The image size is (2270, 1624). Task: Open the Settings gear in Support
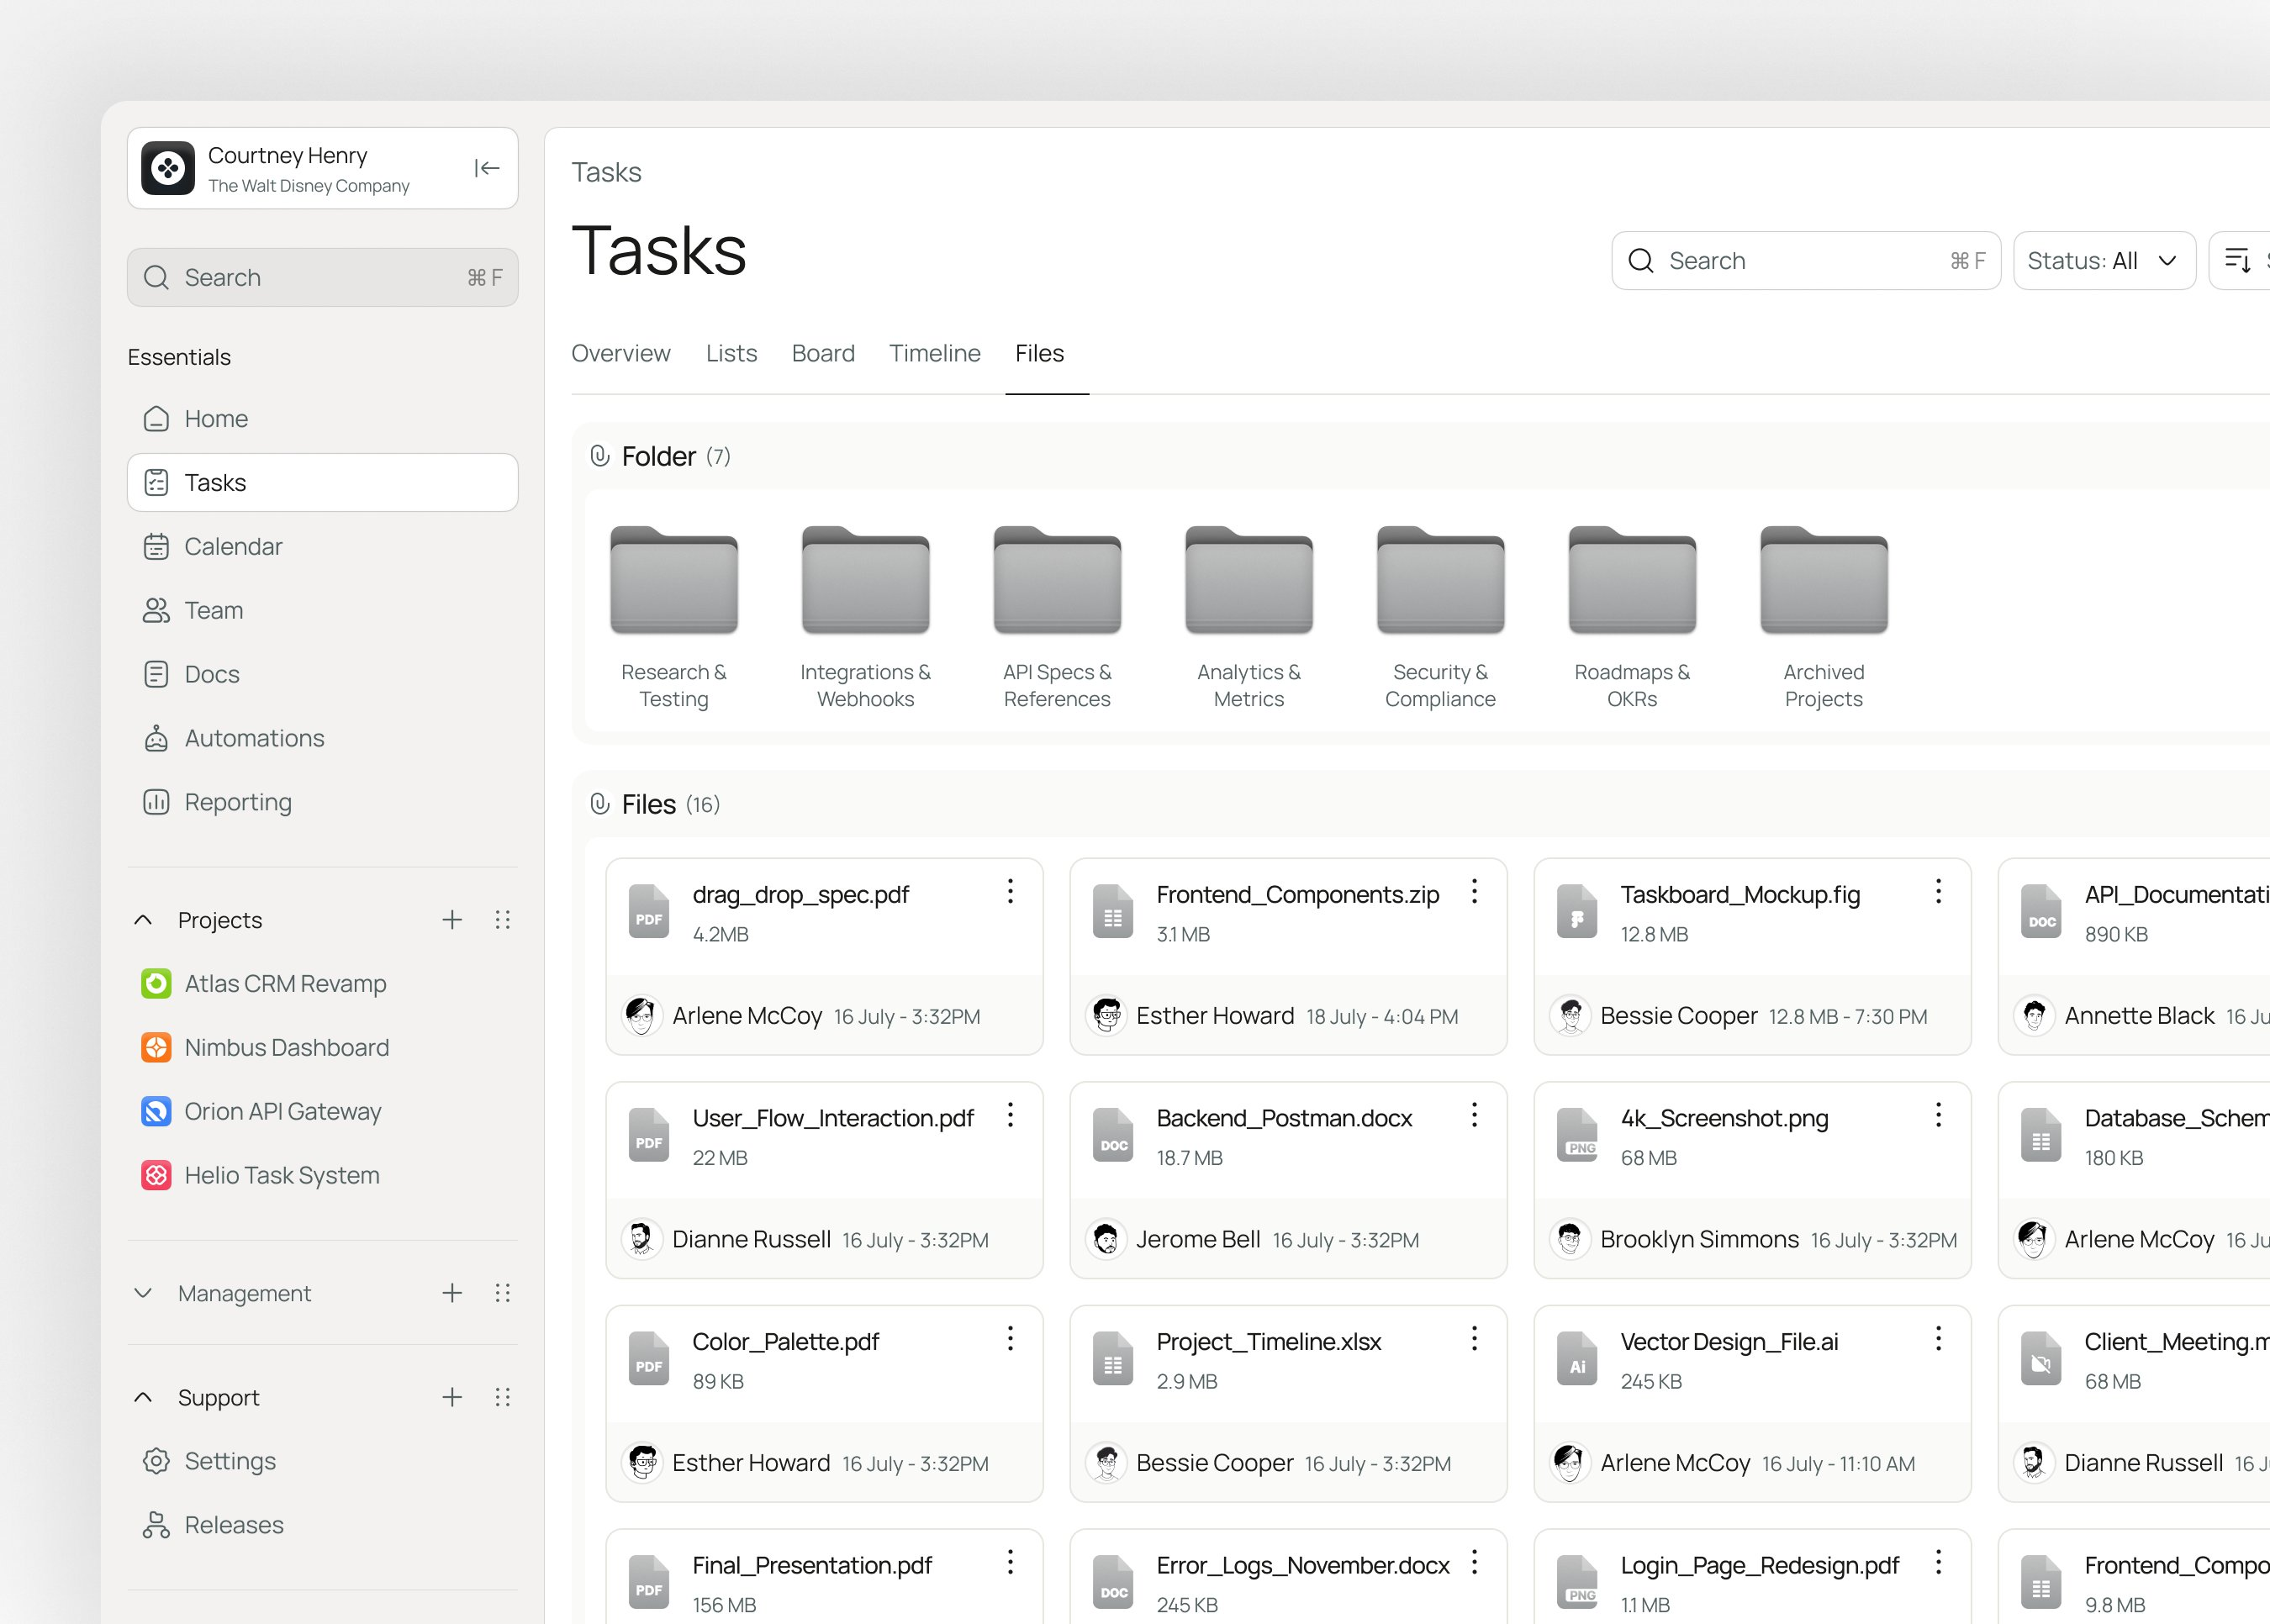pyautogui.click(x=156, y=1462)
